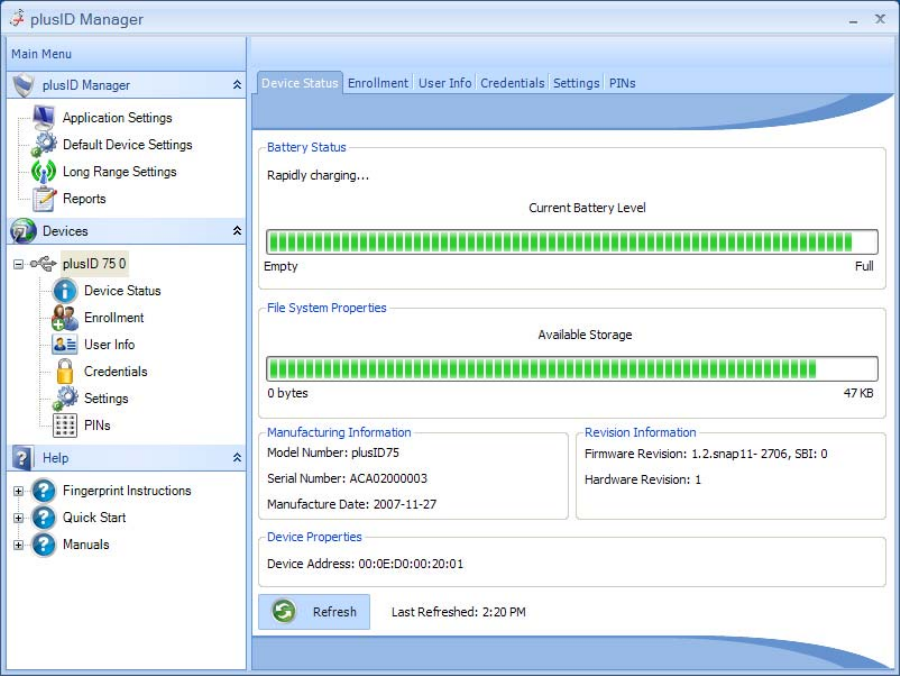The height and width of the screenshot is (676, 900).
Task: Open the Quick Start help topic
Action: pos(94,518)
